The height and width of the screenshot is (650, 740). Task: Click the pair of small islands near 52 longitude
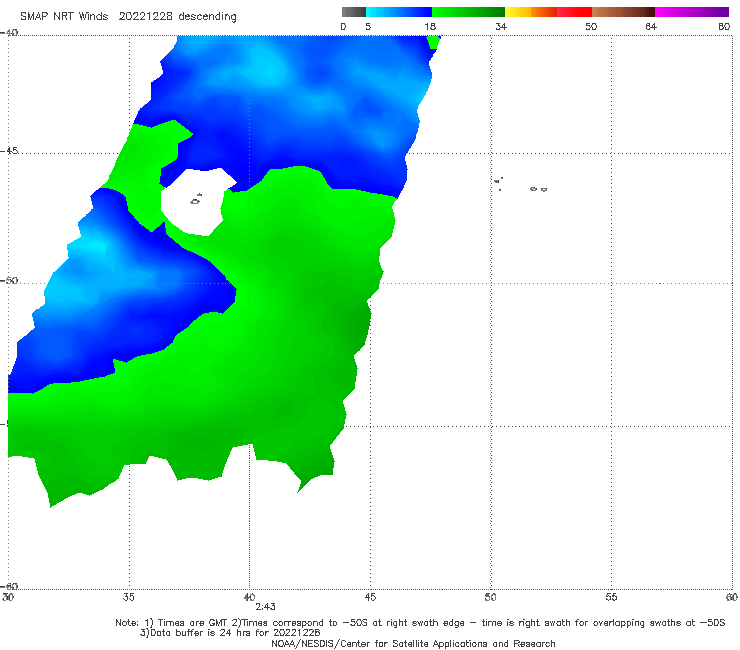(x=538, y=189)
